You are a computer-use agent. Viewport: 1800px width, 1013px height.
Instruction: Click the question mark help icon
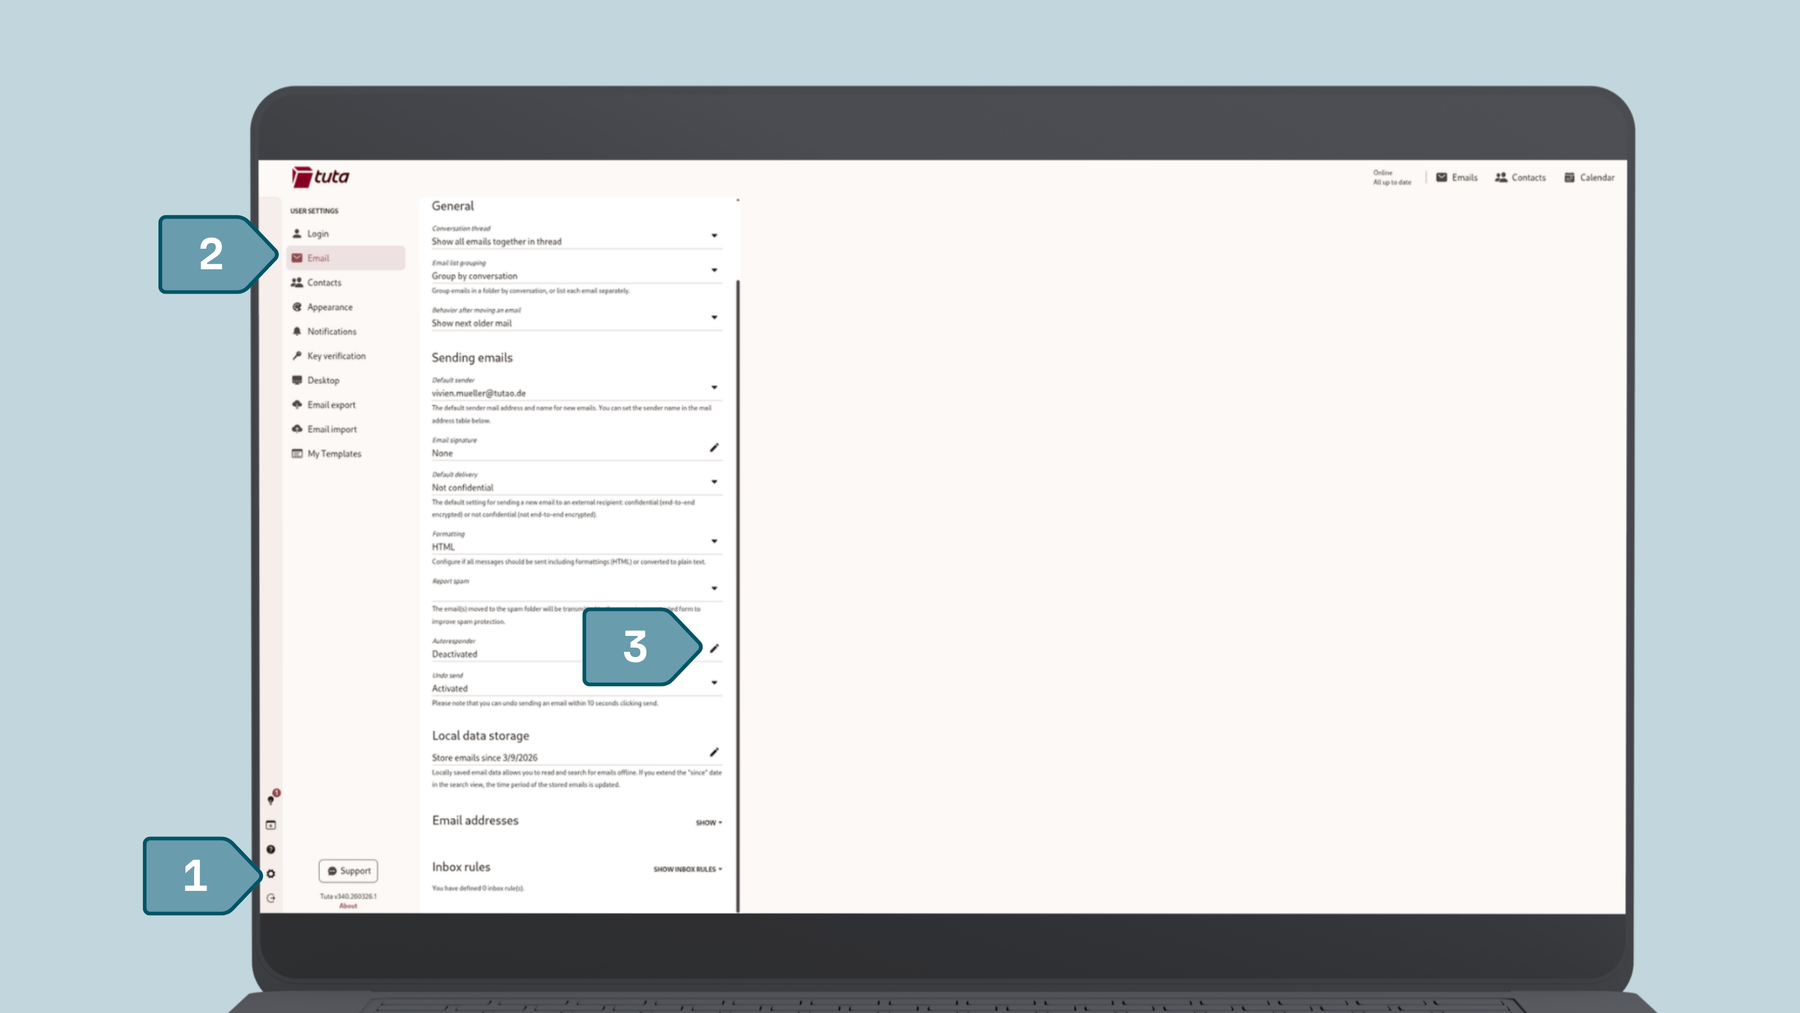click(270, 850)
